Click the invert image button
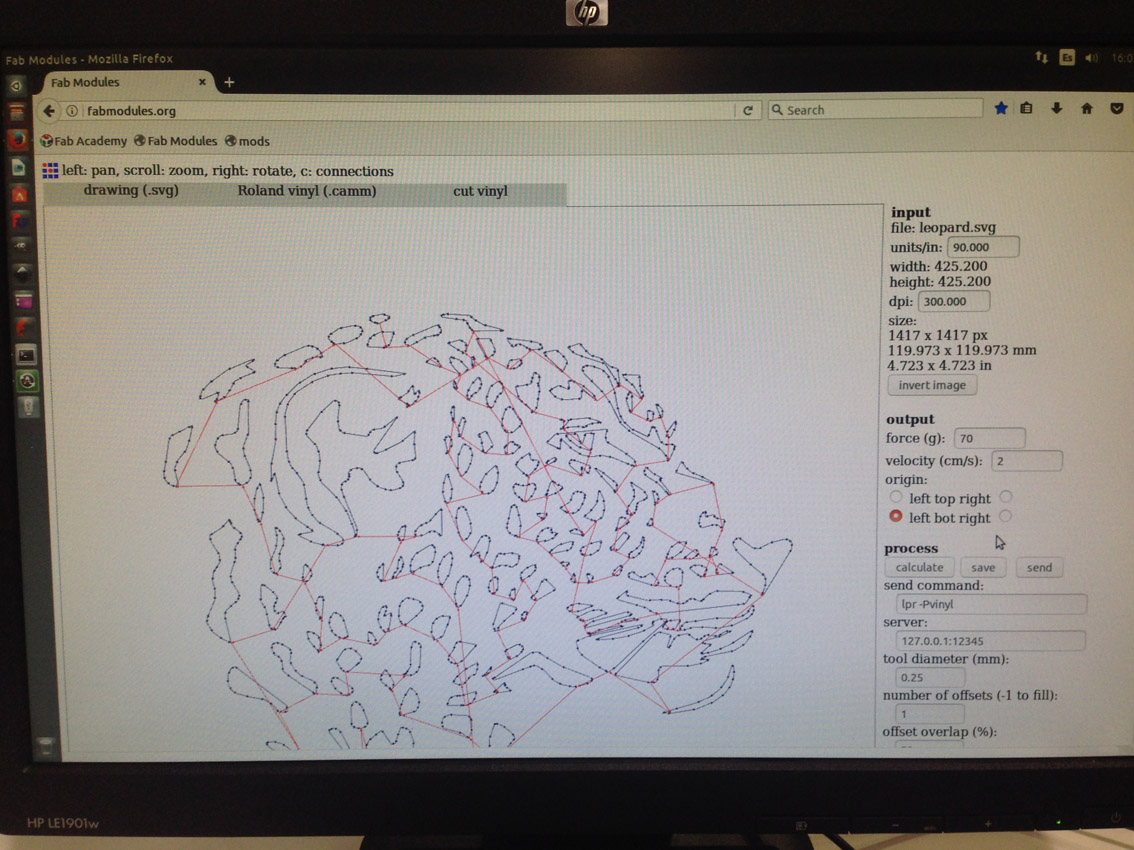This screenshot has width=1134, height=850. pyautogui.click(x=932, y=385)
